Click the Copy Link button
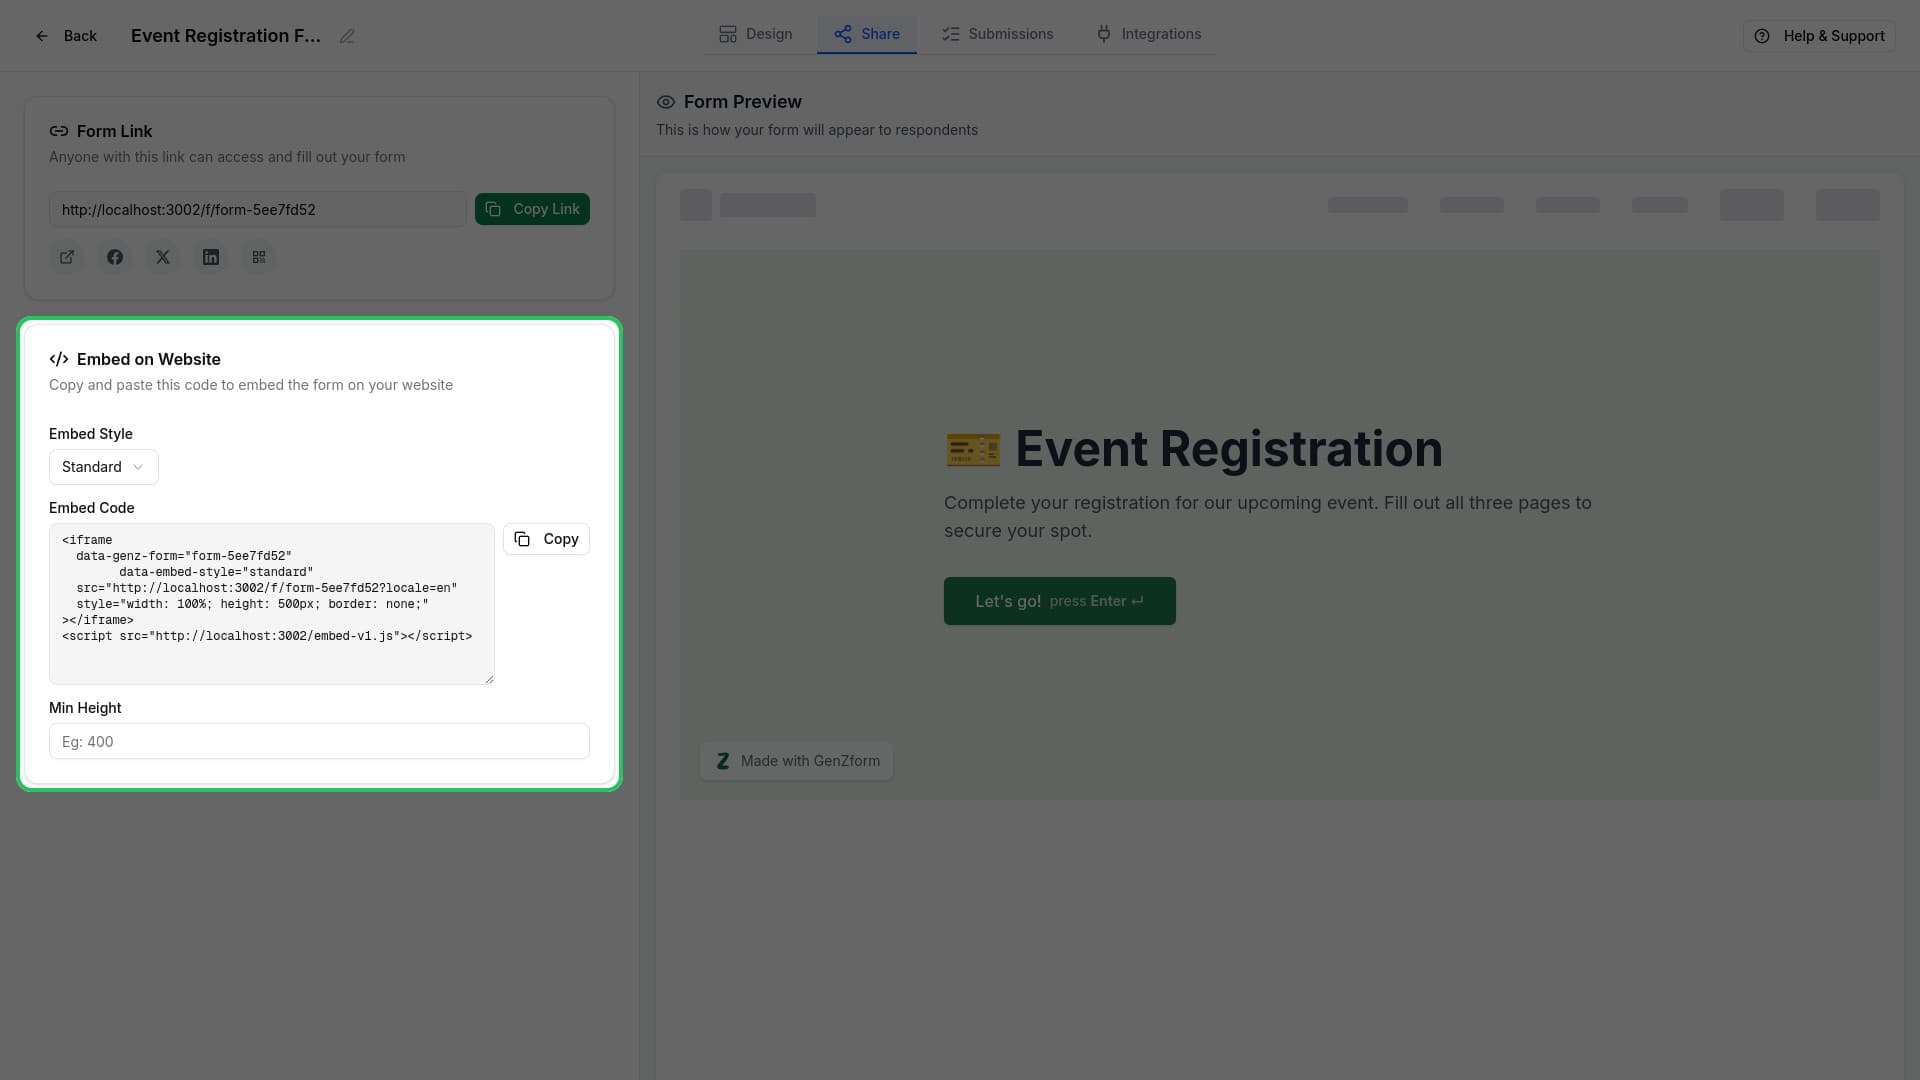 532,209
